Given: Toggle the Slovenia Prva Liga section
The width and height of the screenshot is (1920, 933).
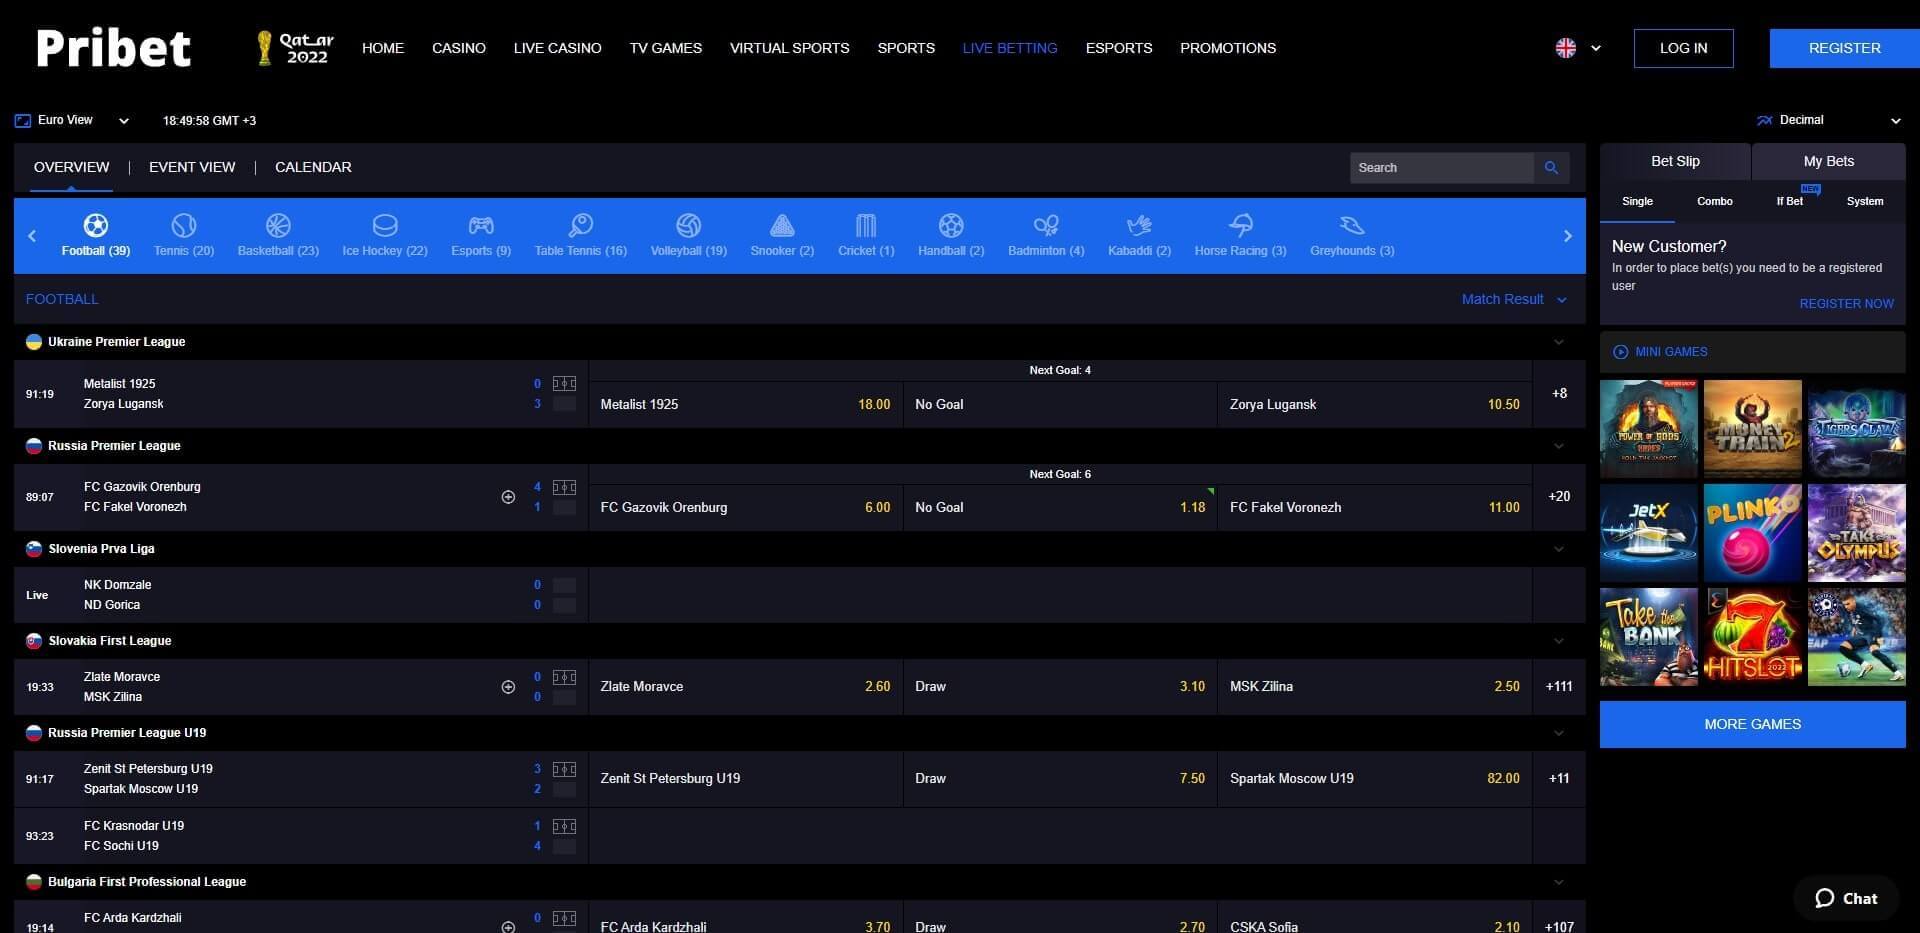Looking at the screenshot, I should pyautogui.click(x=1558, y=548).
